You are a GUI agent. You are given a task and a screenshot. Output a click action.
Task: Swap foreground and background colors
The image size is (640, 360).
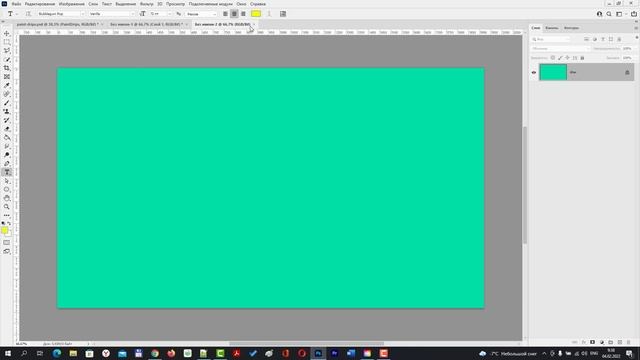pyautogui.click(x=9, y=223)
